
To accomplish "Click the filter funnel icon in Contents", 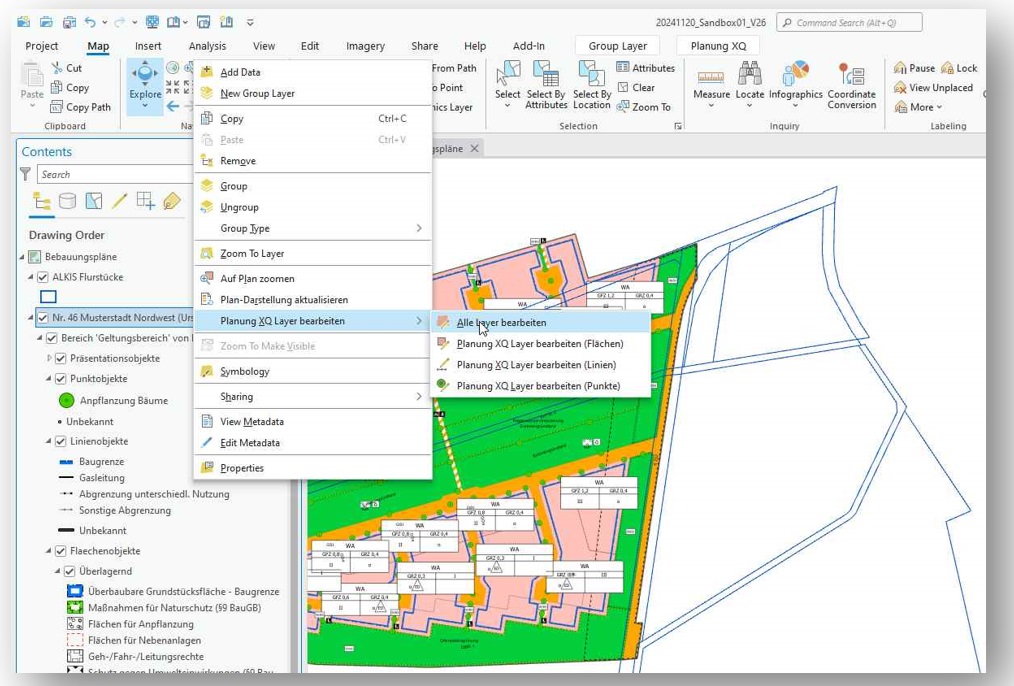I will coord(25,174).
